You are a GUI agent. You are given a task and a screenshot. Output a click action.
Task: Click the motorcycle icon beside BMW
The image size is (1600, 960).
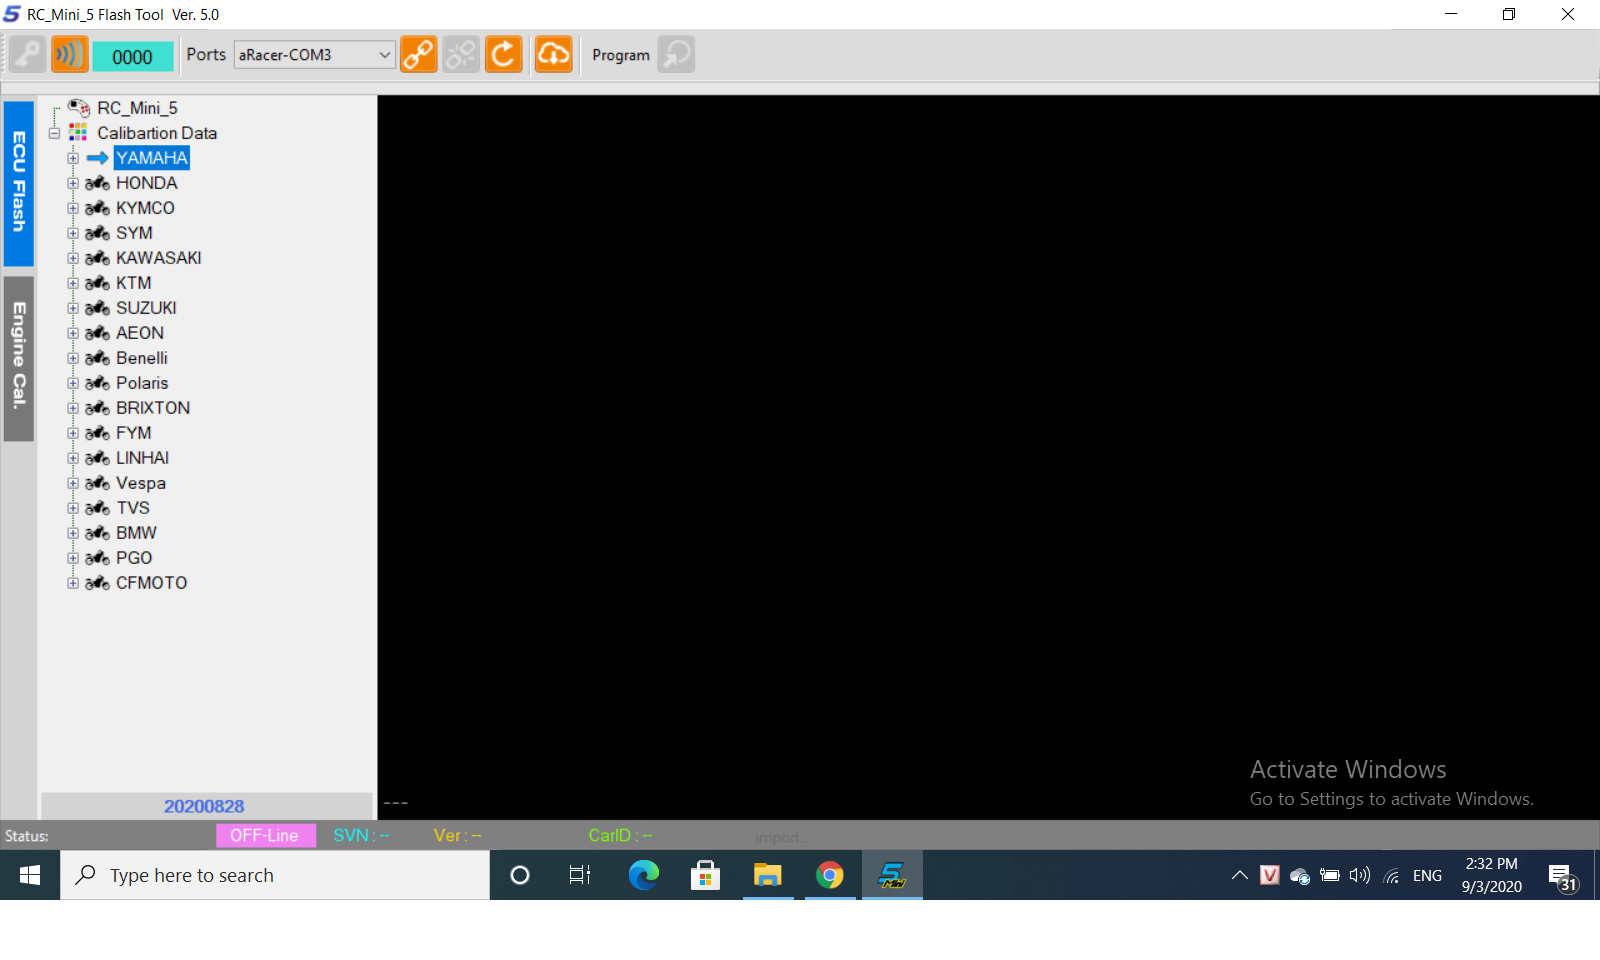pos(98,533)
